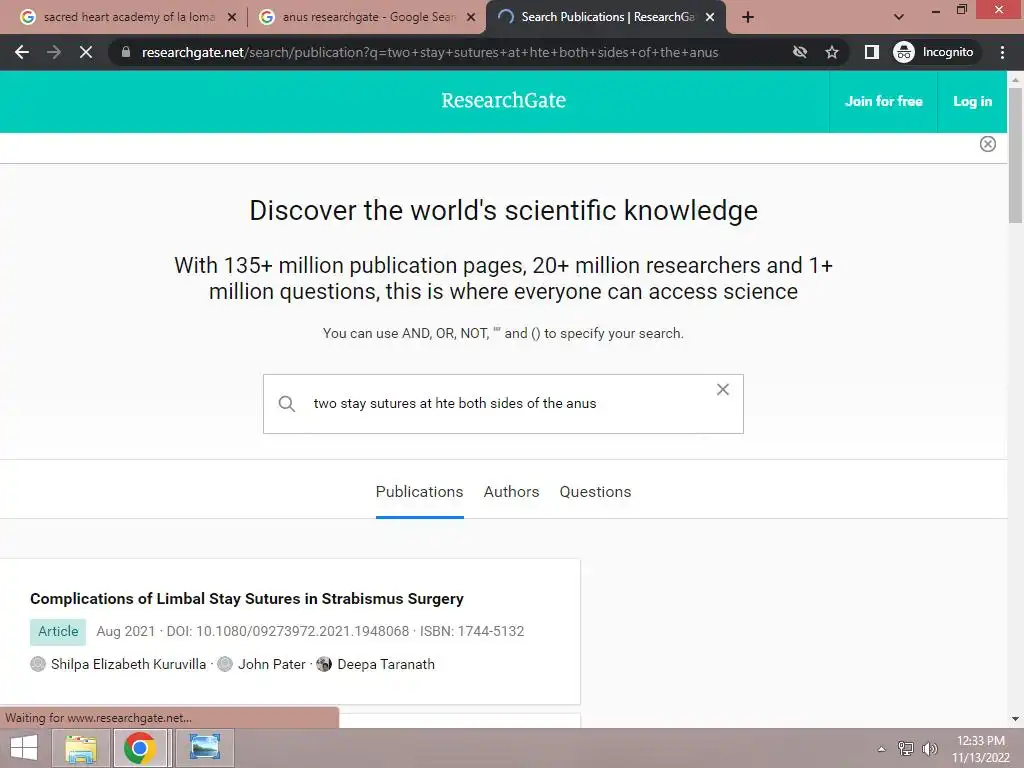1024x768 pixels.
Task: Expand the tab search chevron
Action: [899, 17]
